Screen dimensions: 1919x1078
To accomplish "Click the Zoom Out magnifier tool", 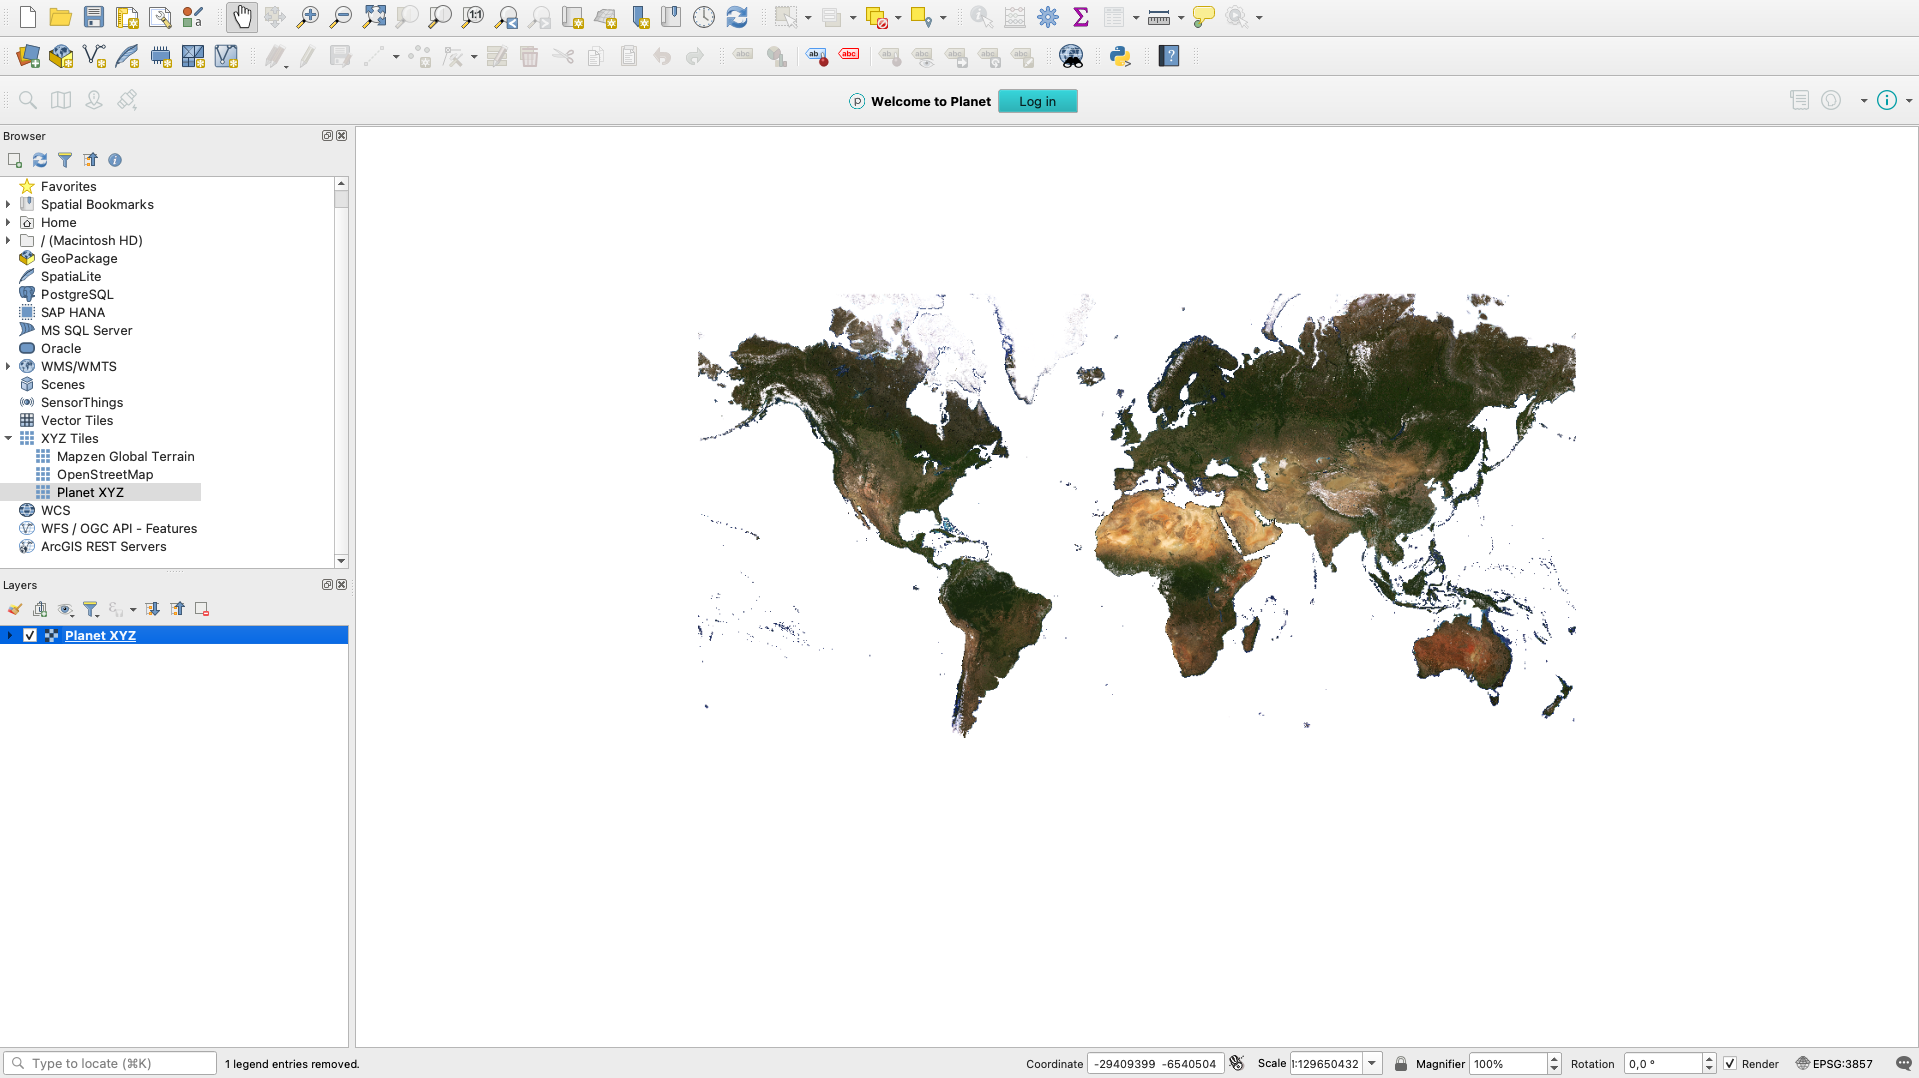I will pos(341,17).
